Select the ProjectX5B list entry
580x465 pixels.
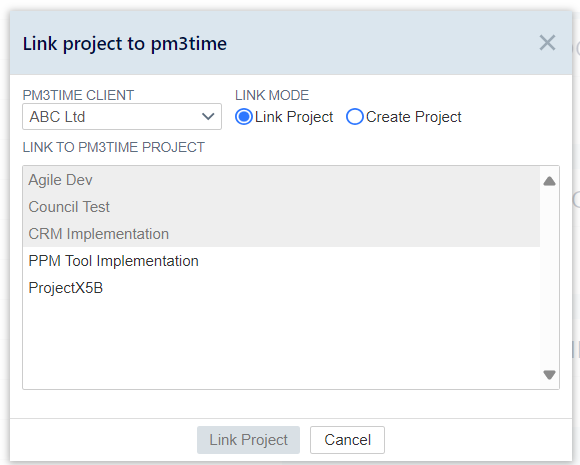pos(281,288)
